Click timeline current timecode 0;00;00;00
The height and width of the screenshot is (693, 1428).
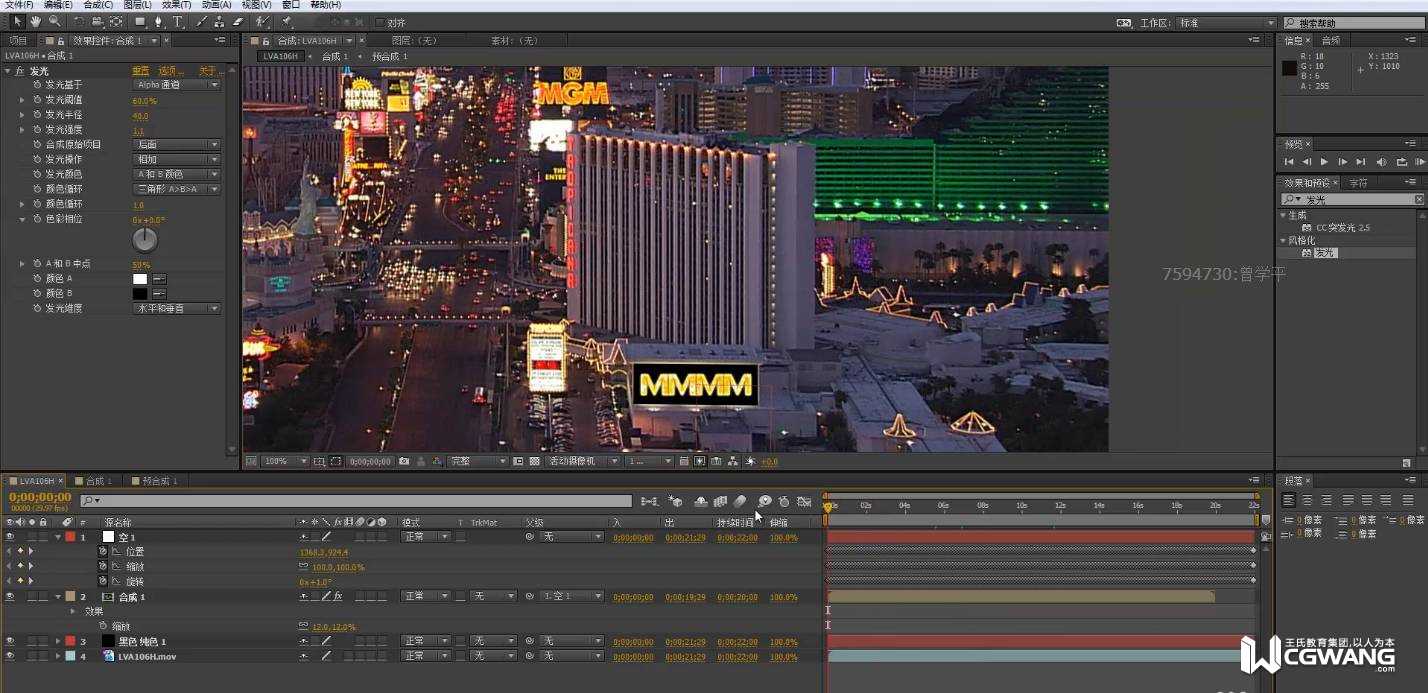[40, 497]
